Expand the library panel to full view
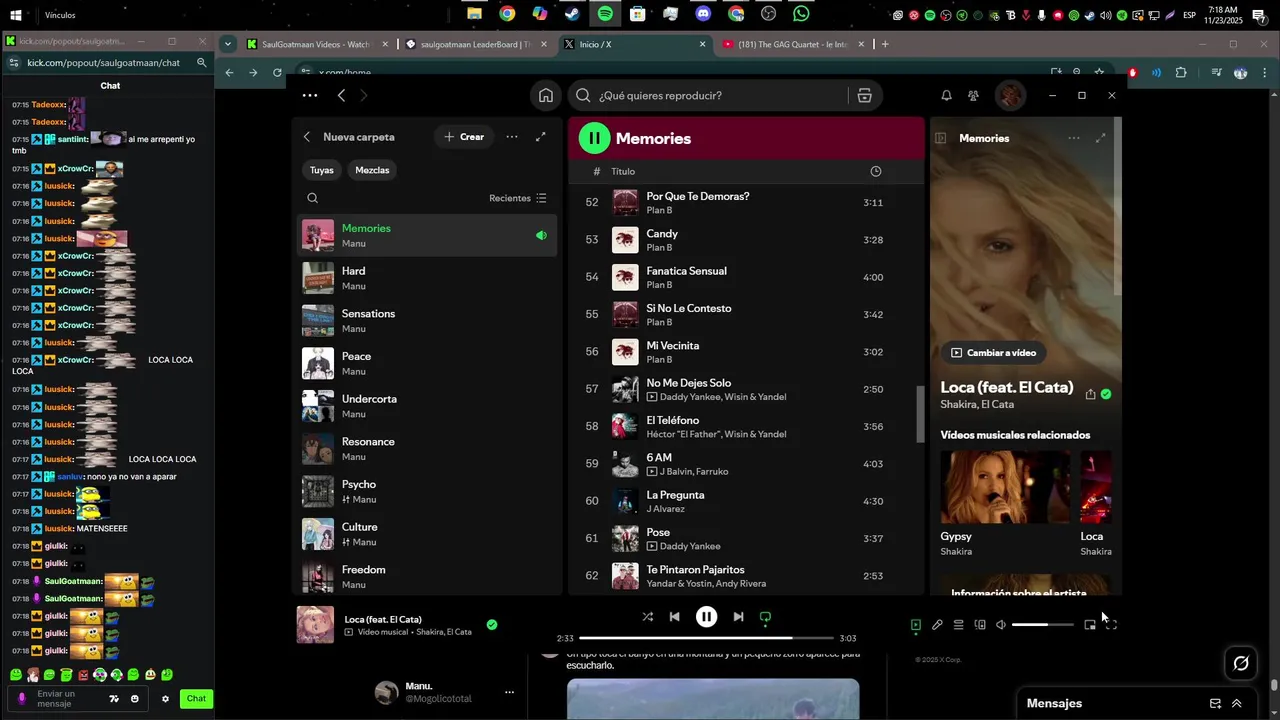1280x720 pixels. (541, 137)
